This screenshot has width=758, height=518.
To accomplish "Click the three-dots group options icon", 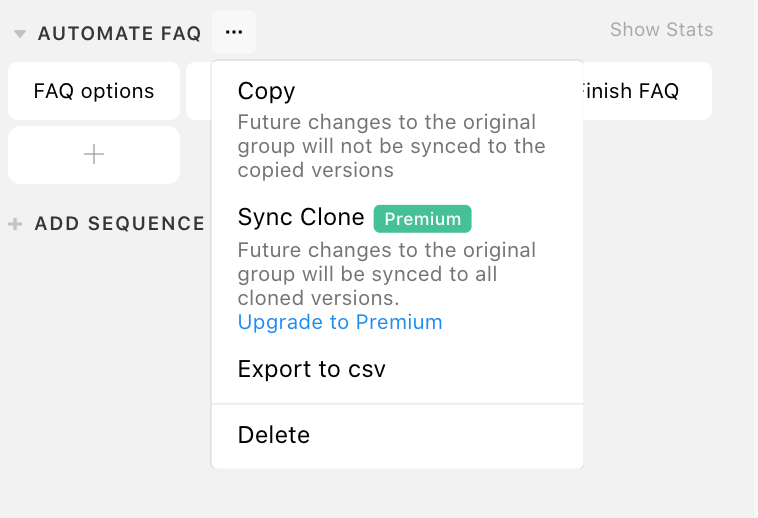I will tap(234, 32).
